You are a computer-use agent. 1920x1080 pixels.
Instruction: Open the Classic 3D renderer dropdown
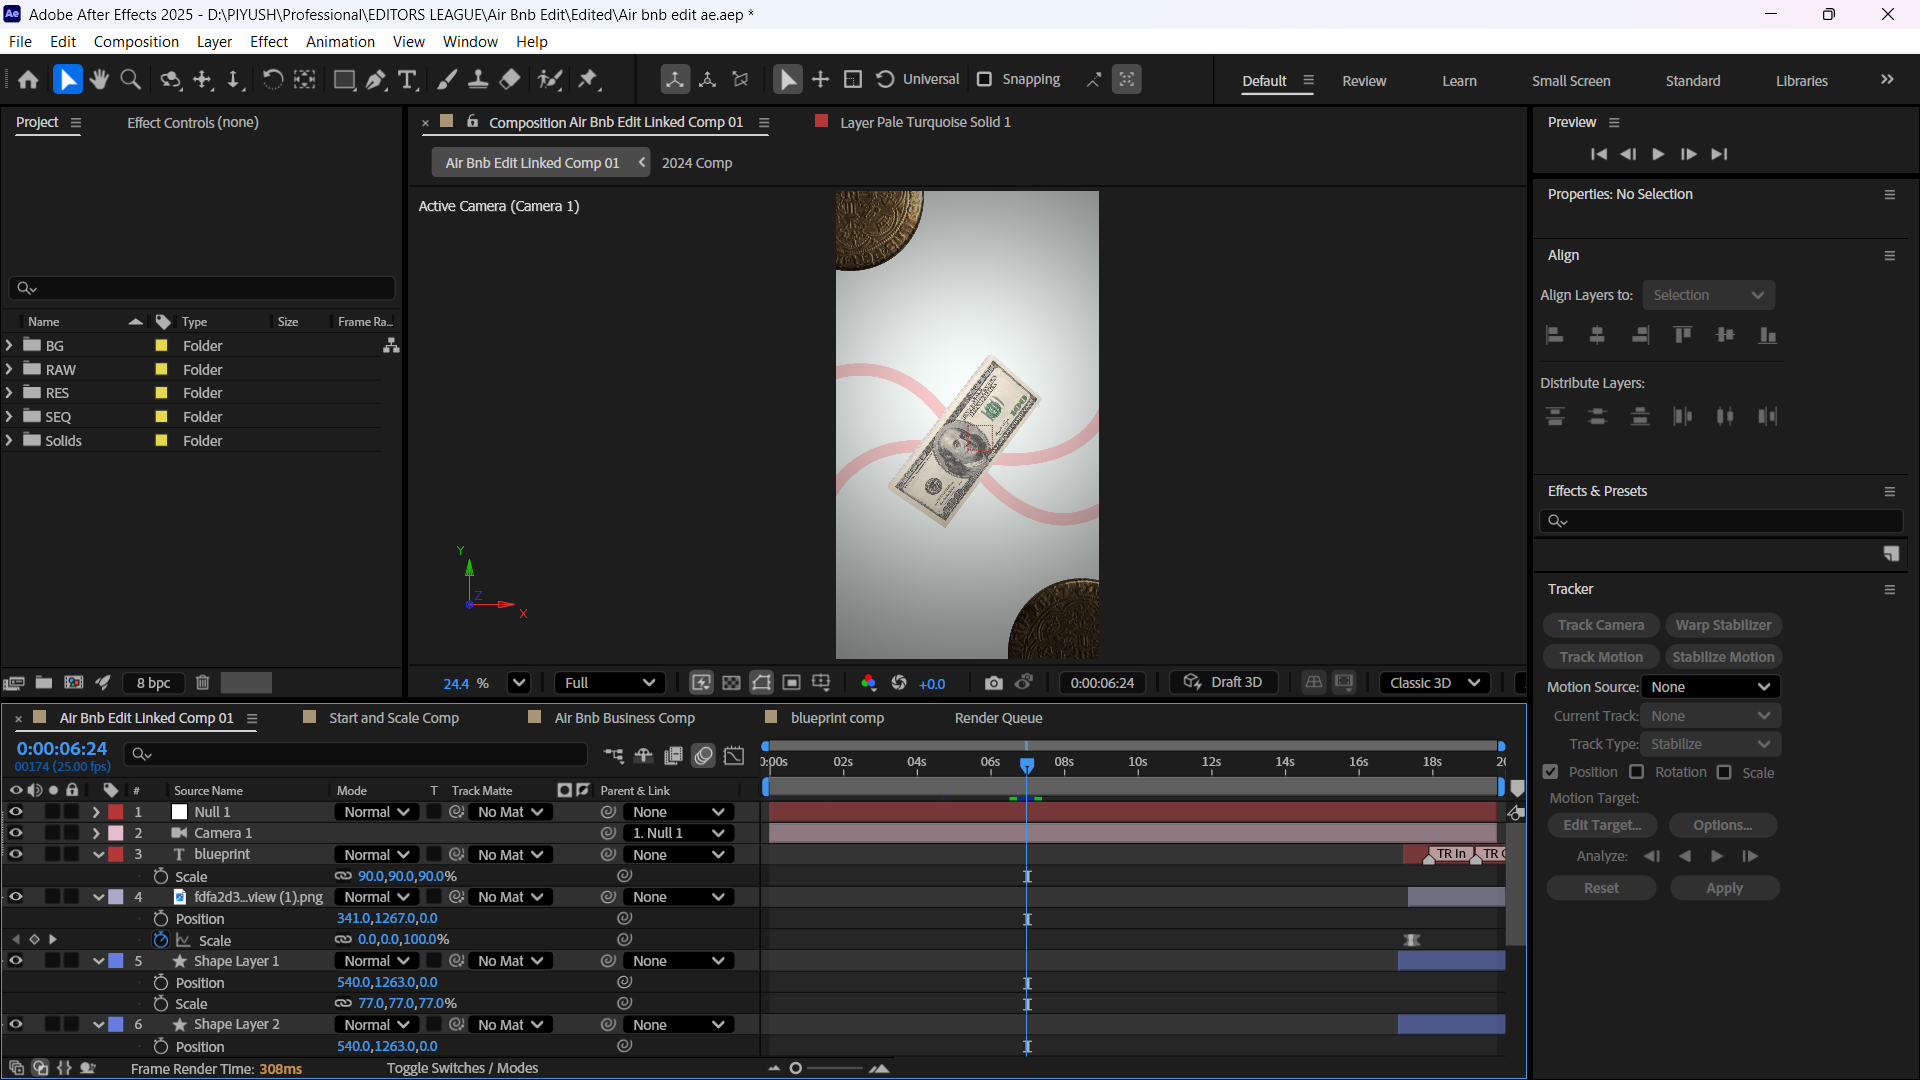coord(1434,683)
